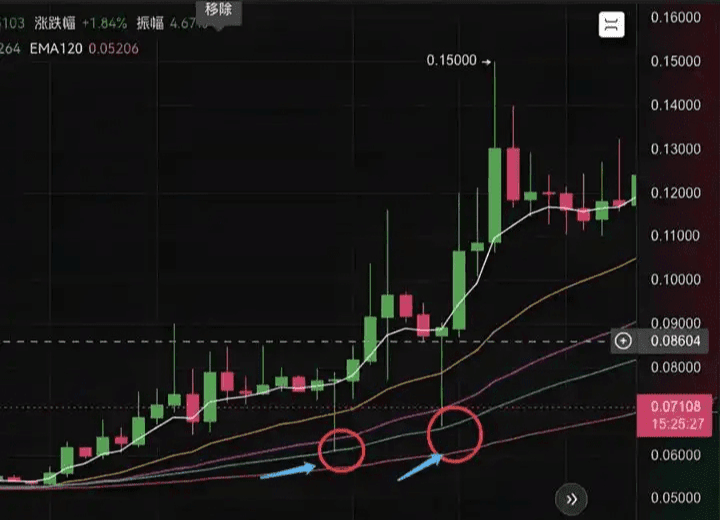Select the EMA120 indicator label
This screenshot has height=520, width=720.
point(56,49)
